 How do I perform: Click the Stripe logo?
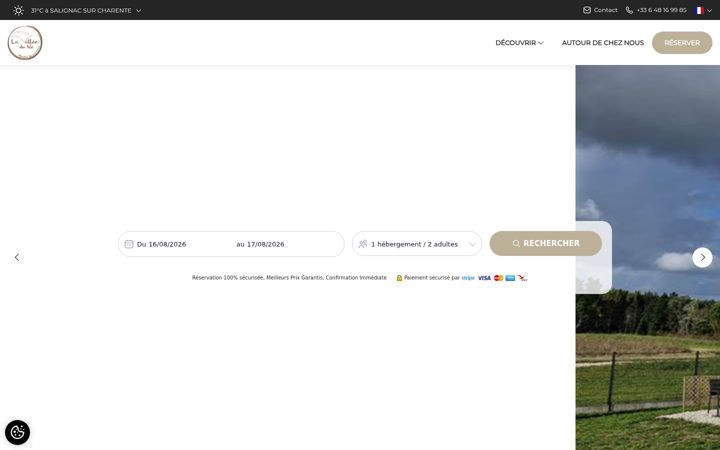click(468, 278)
